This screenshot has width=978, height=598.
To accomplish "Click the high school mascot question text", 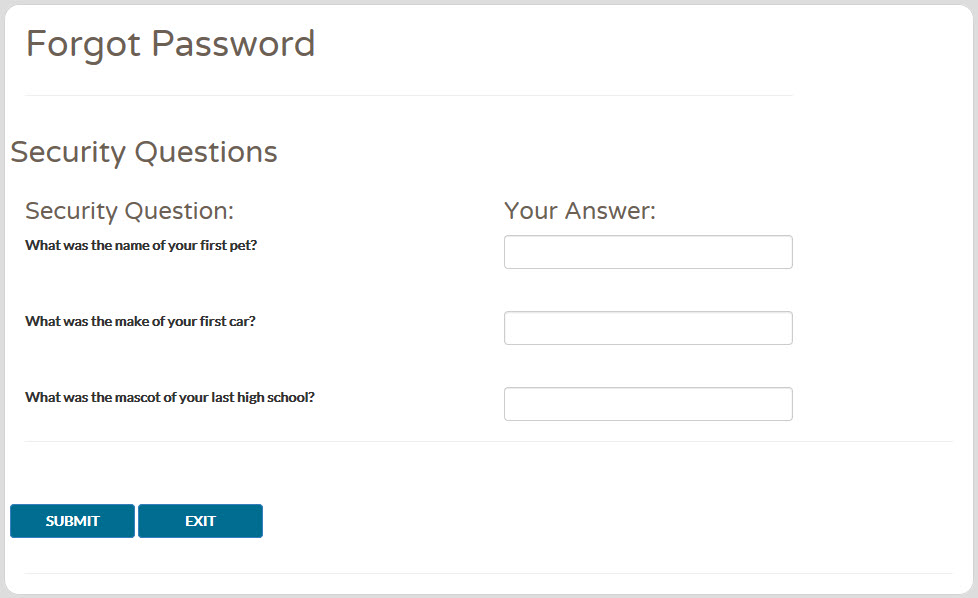I will click(170, 397).
